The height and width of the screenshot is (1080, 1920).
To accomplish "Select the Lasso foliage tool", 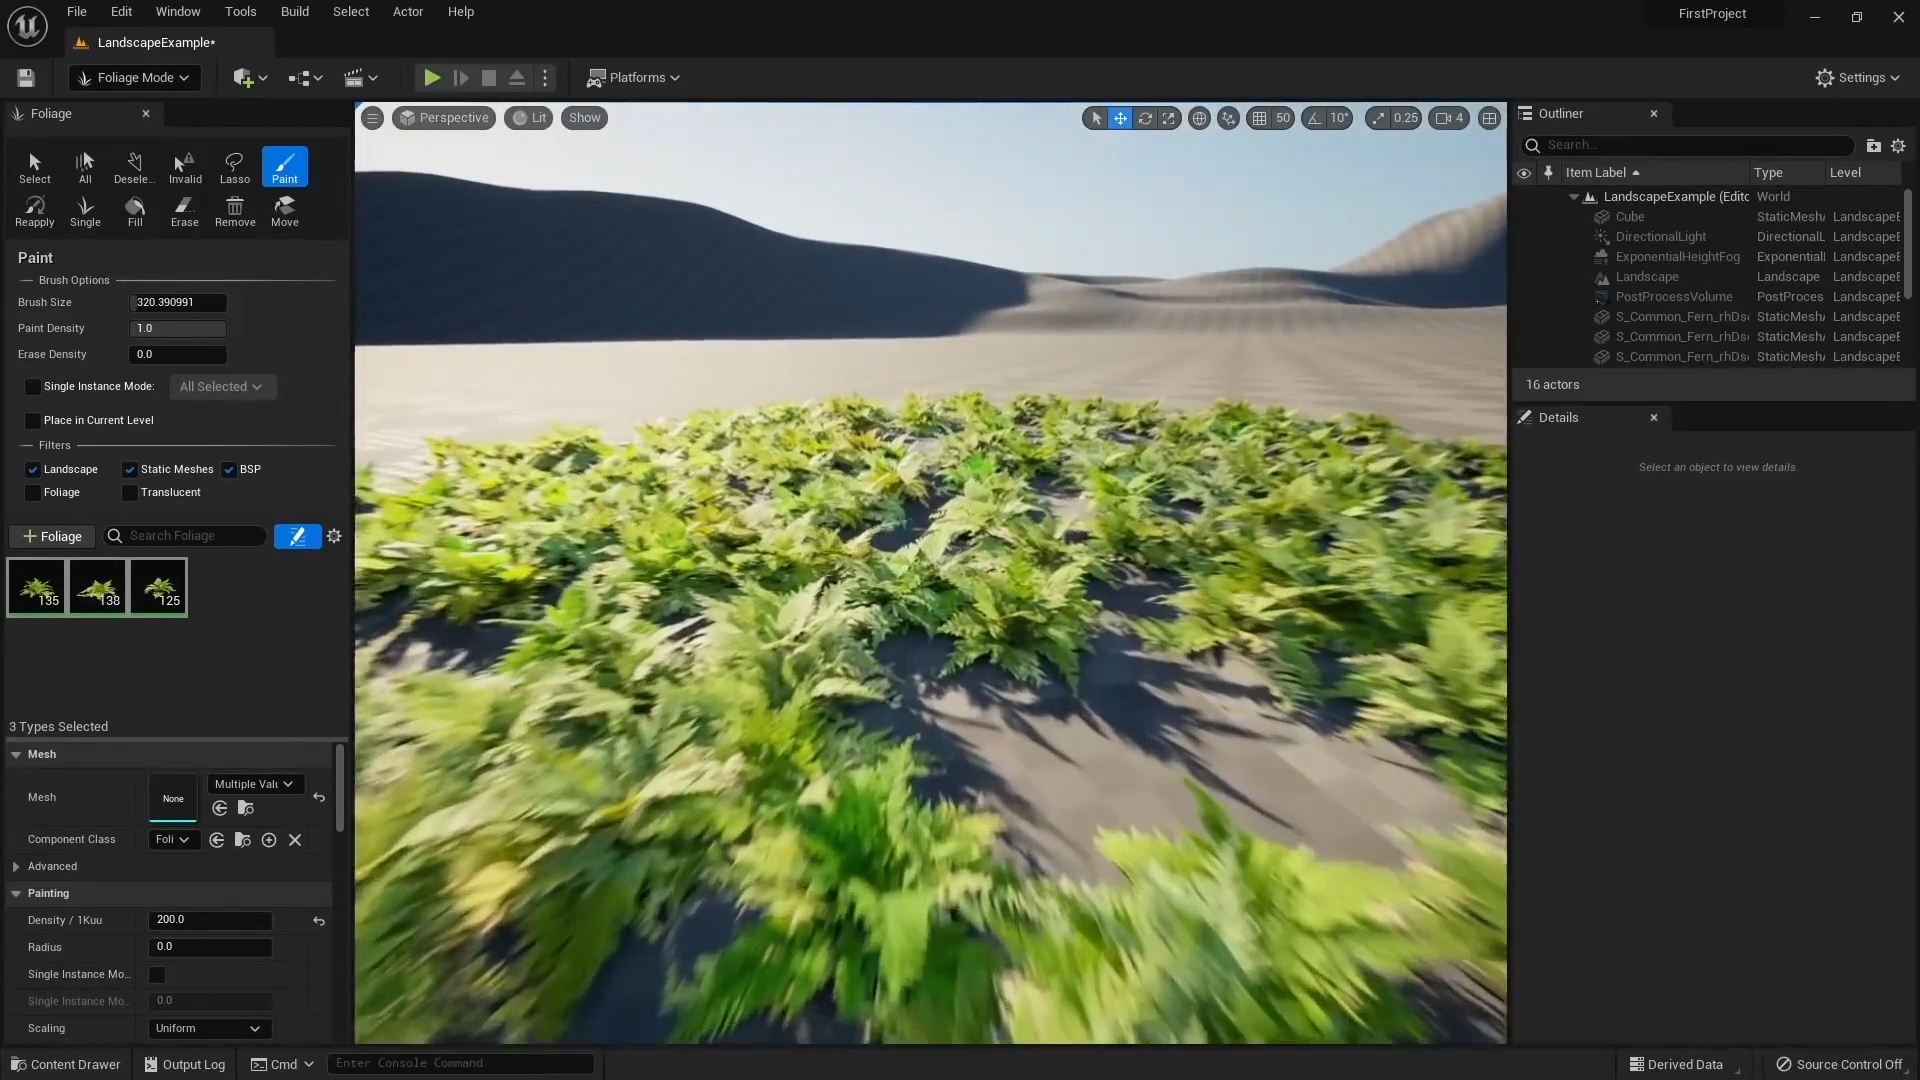I will coord(234,167).
